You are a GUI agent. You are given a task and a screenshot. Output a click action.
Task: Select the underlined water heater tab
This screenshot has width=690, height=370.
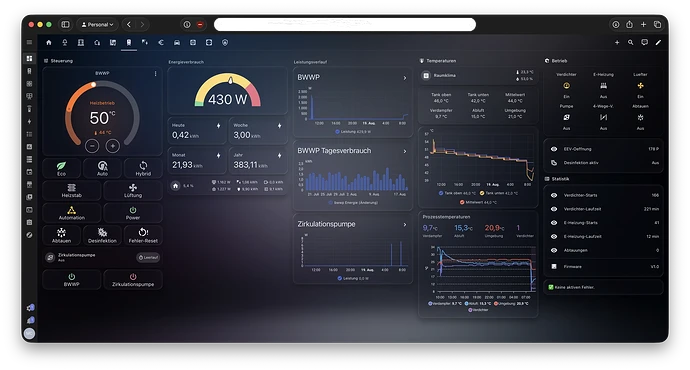(129, 43)
